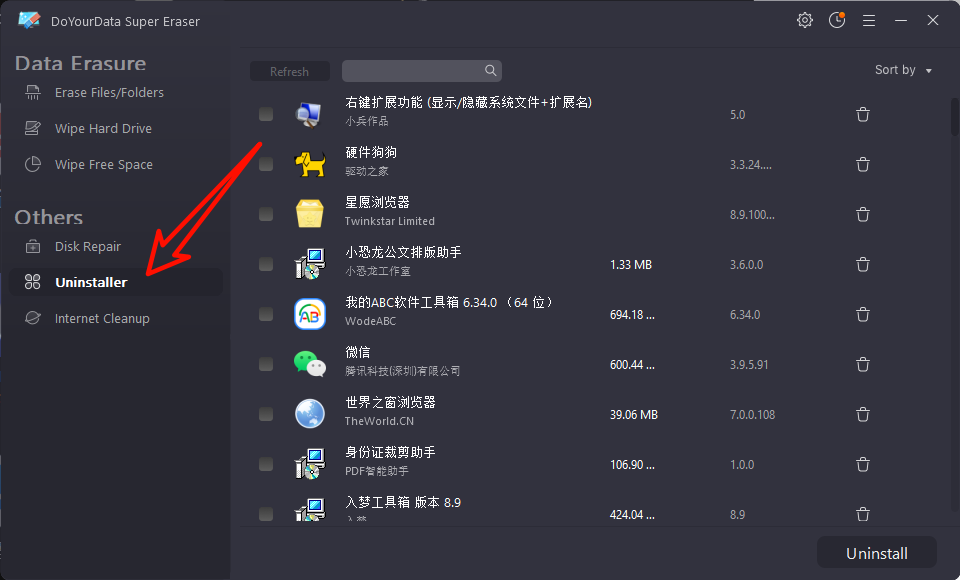Image resolution: width=960 pixels, height=580 pixels.
Task: Tick the checkbox for 右键扩展功能
Action: pyautogui.click(x=266, y=114)
